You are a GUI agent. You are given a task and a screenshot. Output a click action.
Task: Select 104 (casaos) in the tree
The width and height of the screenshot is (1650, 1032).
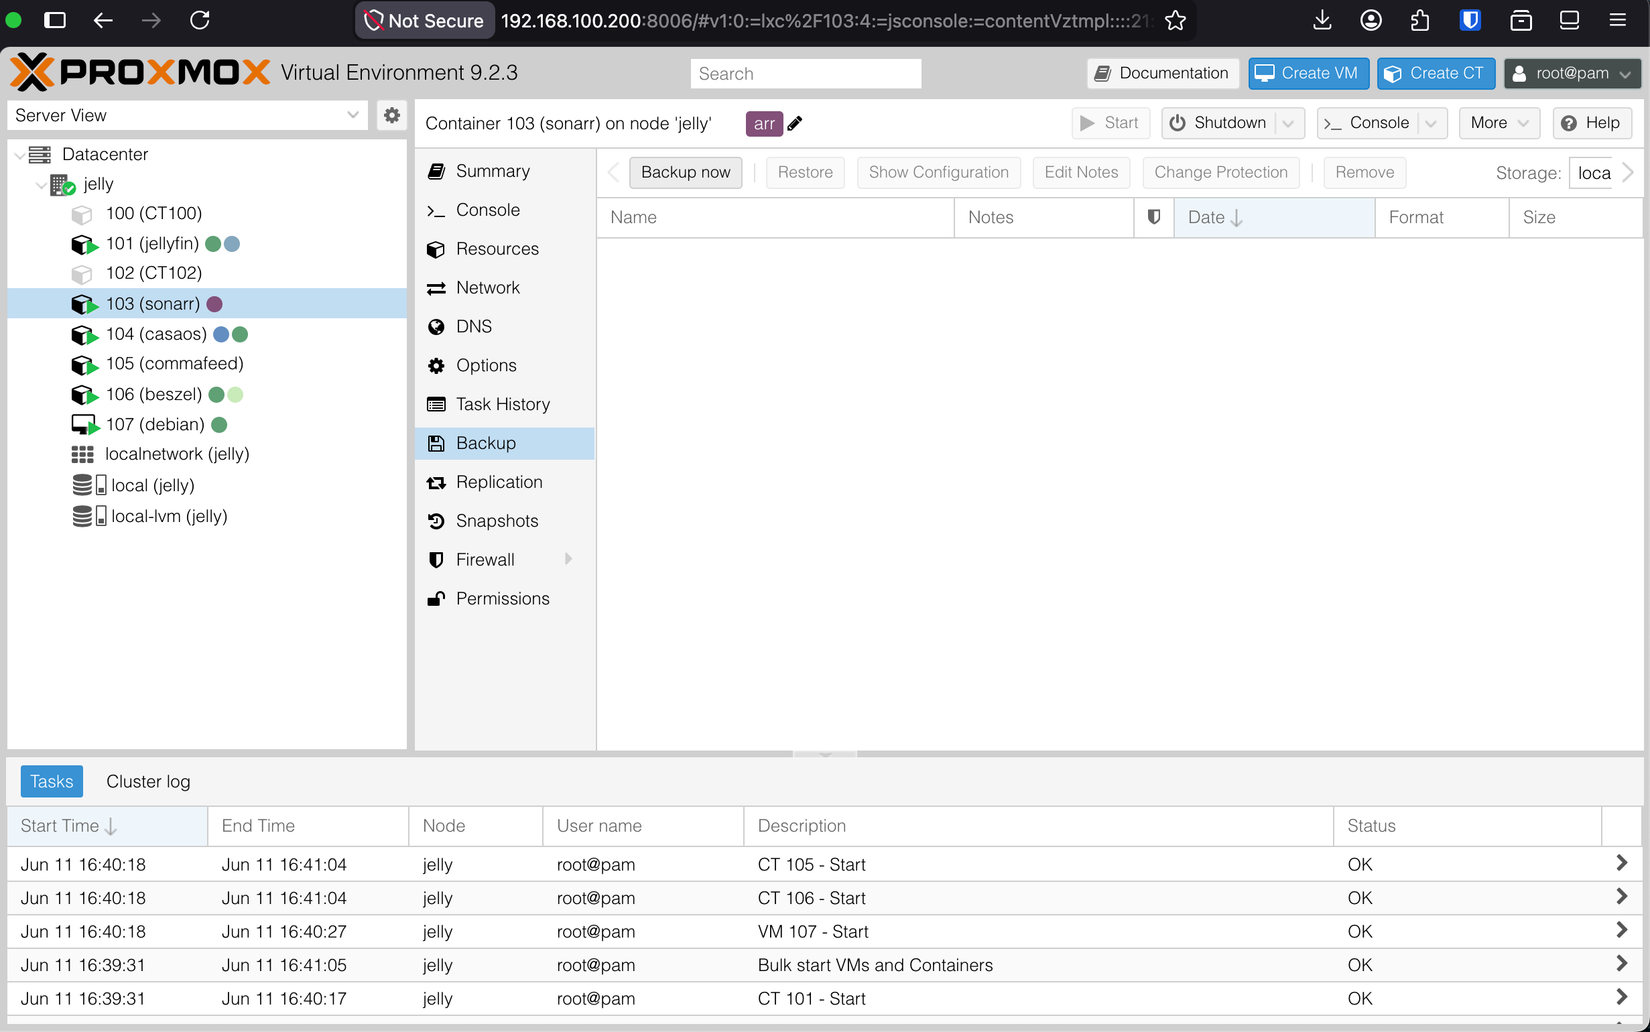208,334
